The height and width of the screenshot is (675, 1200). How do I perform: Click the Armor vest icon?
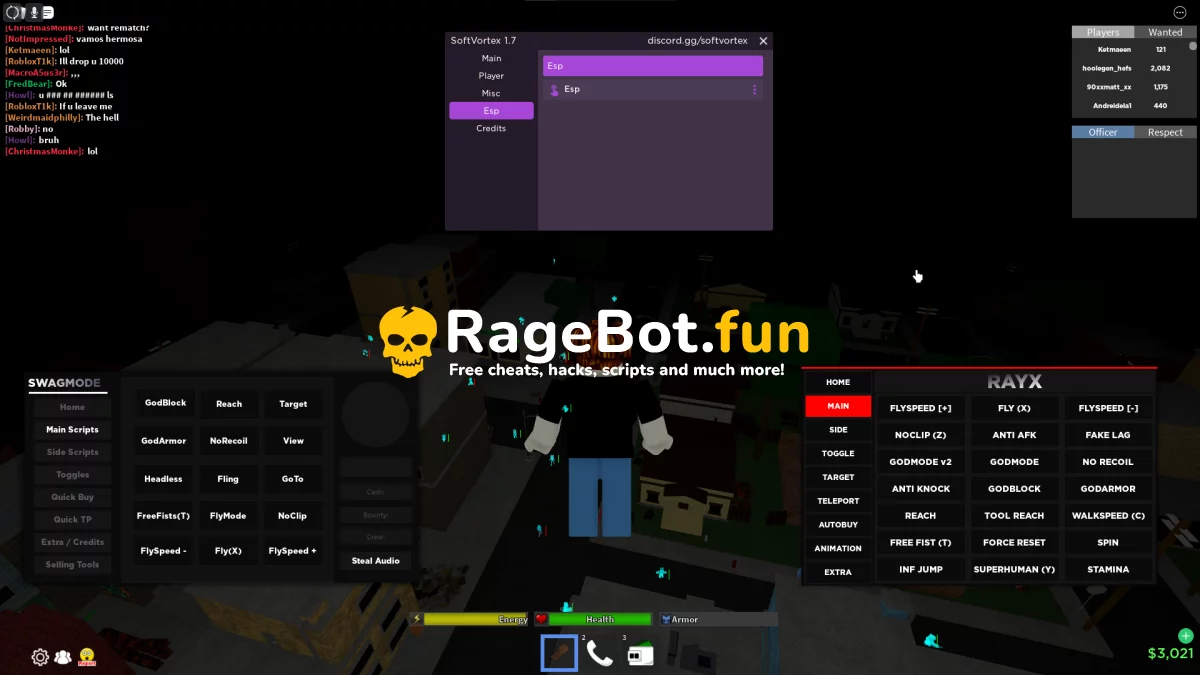(665, 619)
